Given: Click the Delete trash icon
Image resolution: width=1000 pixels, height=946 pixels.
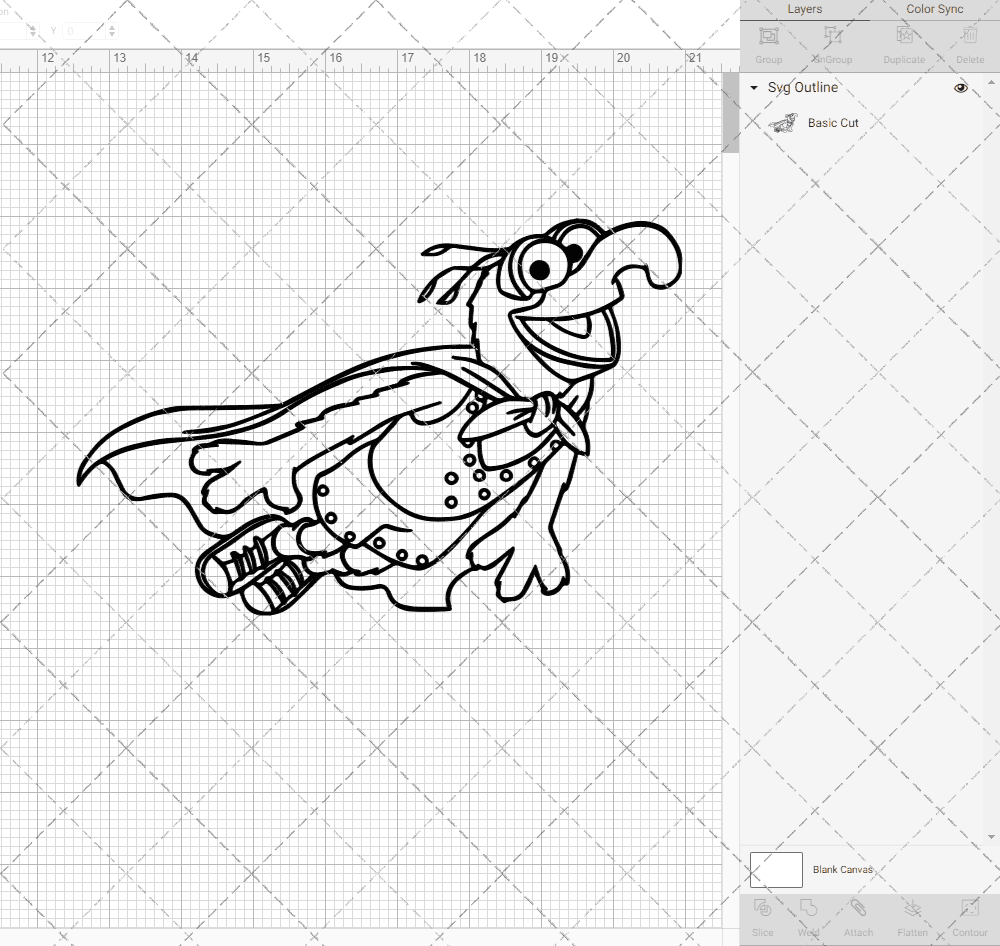Looking at the screenshot, I should 970,36.
